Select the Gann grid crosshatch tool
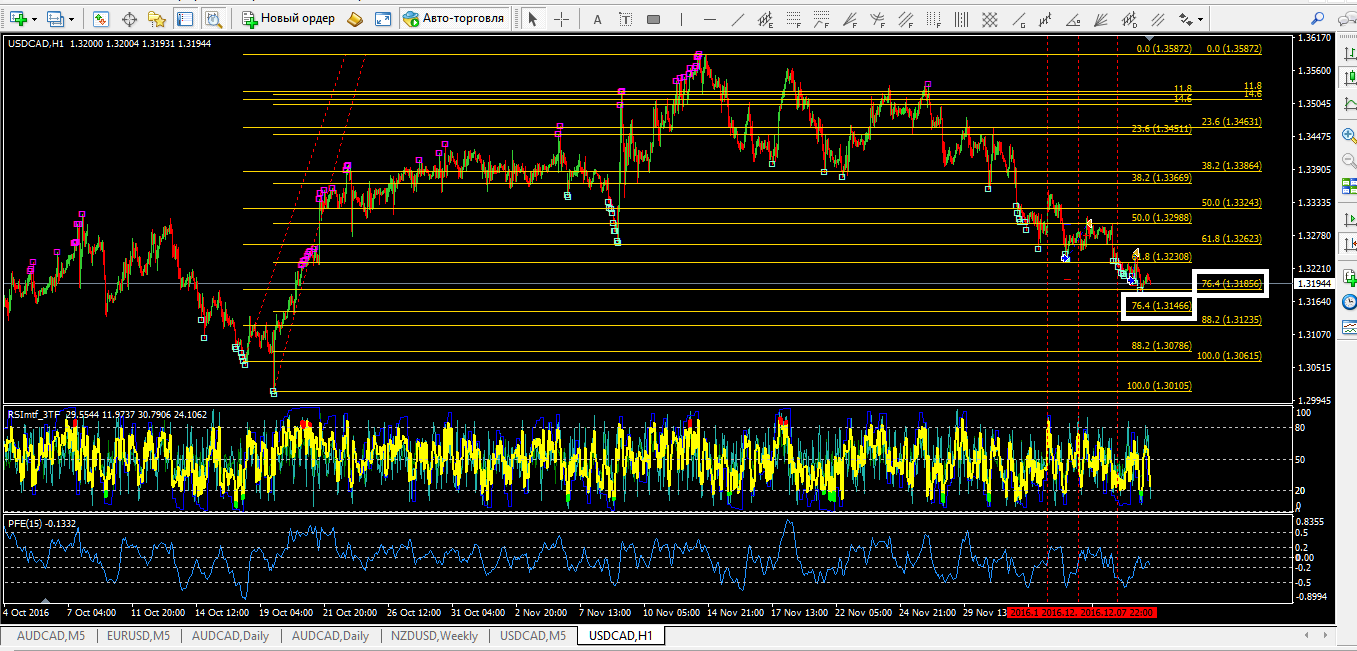 click(x=991, y=19)
